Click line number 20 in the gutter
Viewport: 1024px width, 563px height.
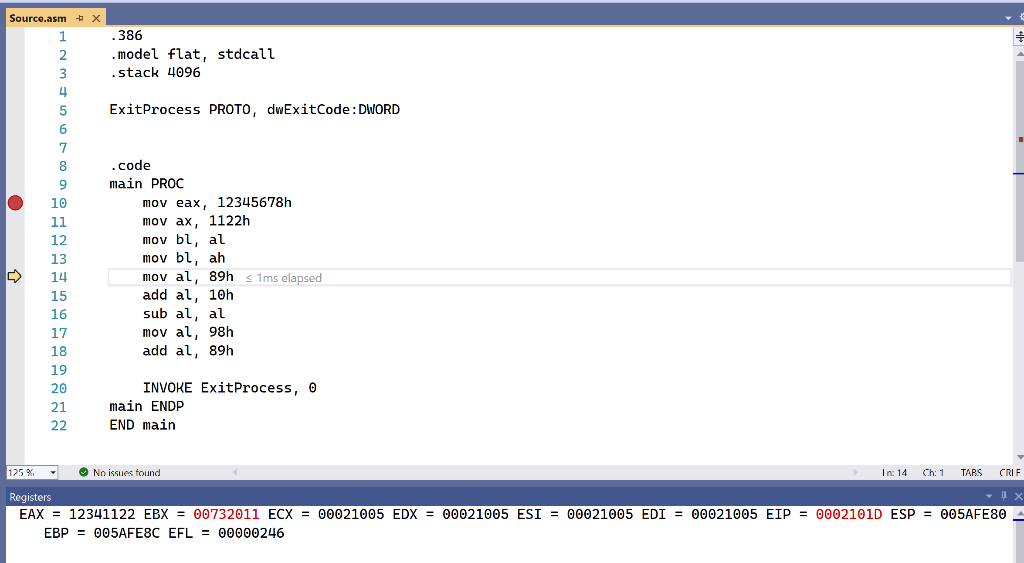pos(59,389)
